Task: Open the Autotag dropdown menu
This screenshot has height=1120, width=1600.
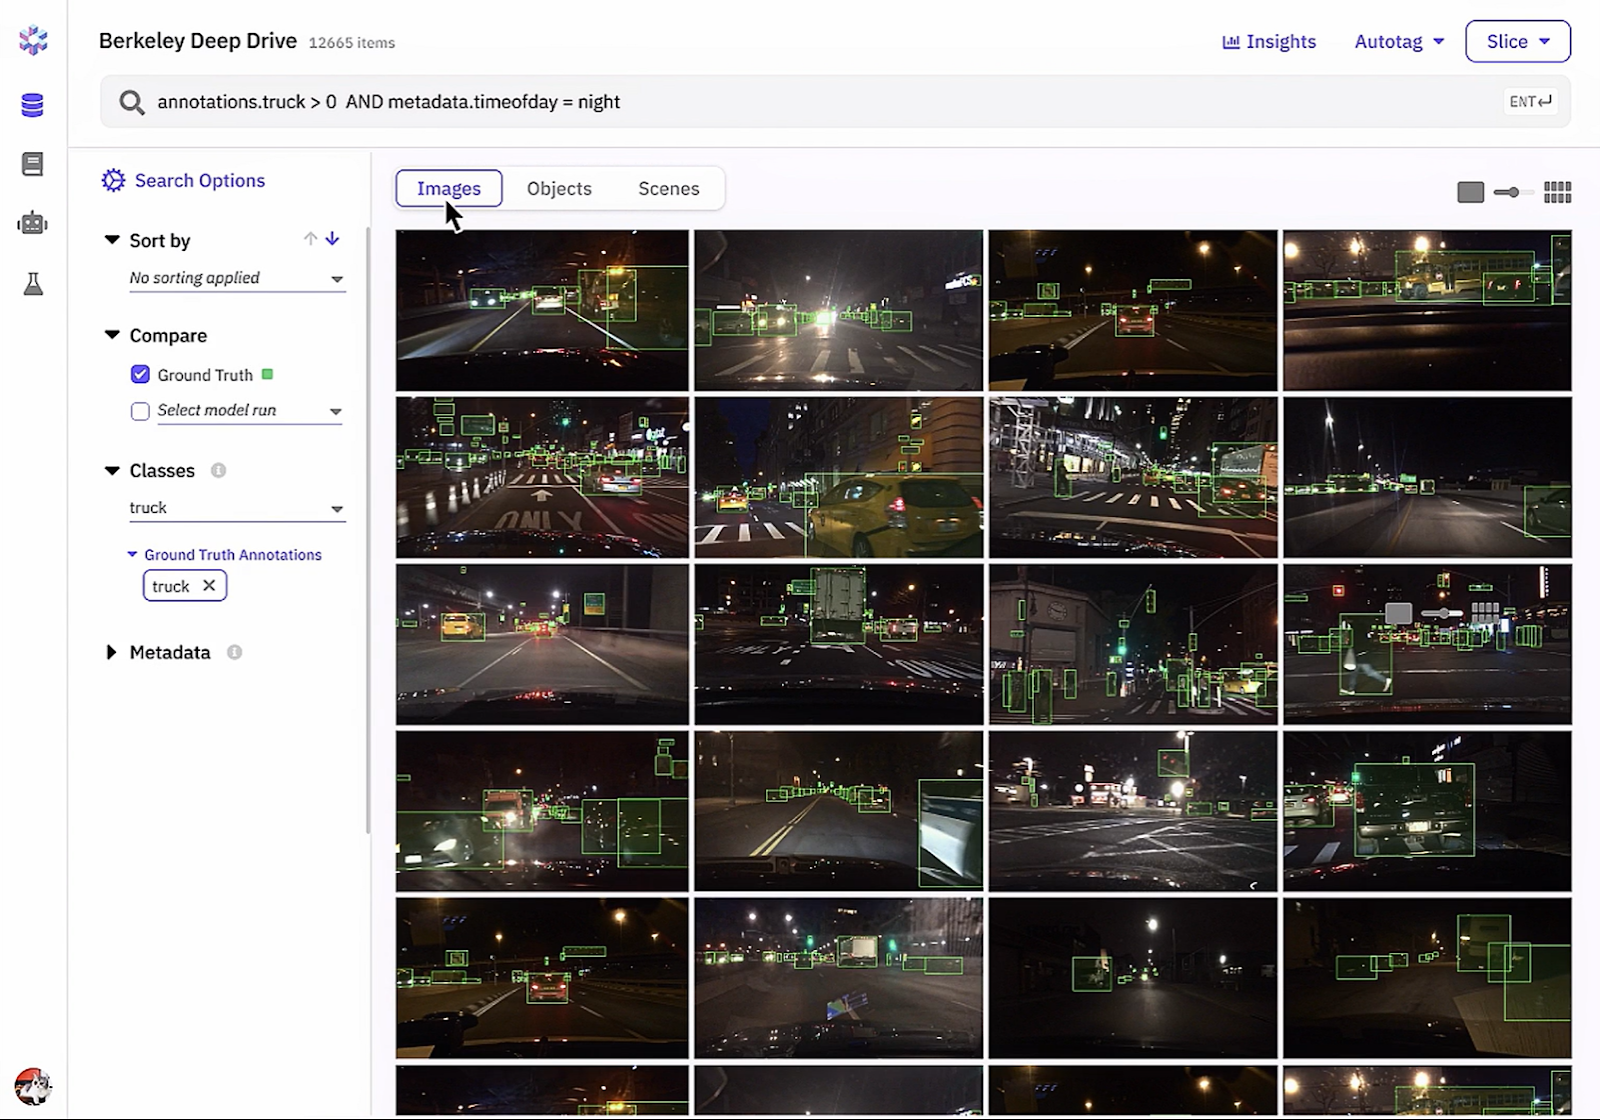Action: pos(1399,42)
